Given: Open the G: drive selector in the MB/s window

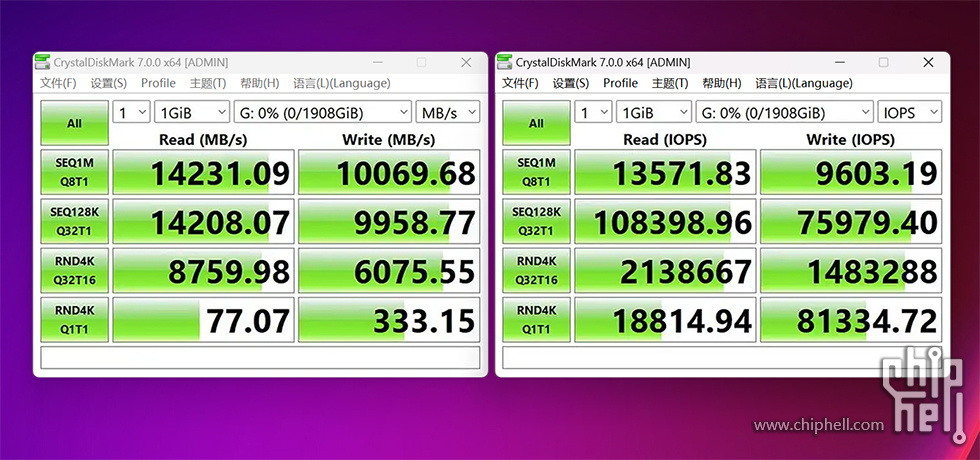Looking at the screenshot, I should click(x=321, y=113).
